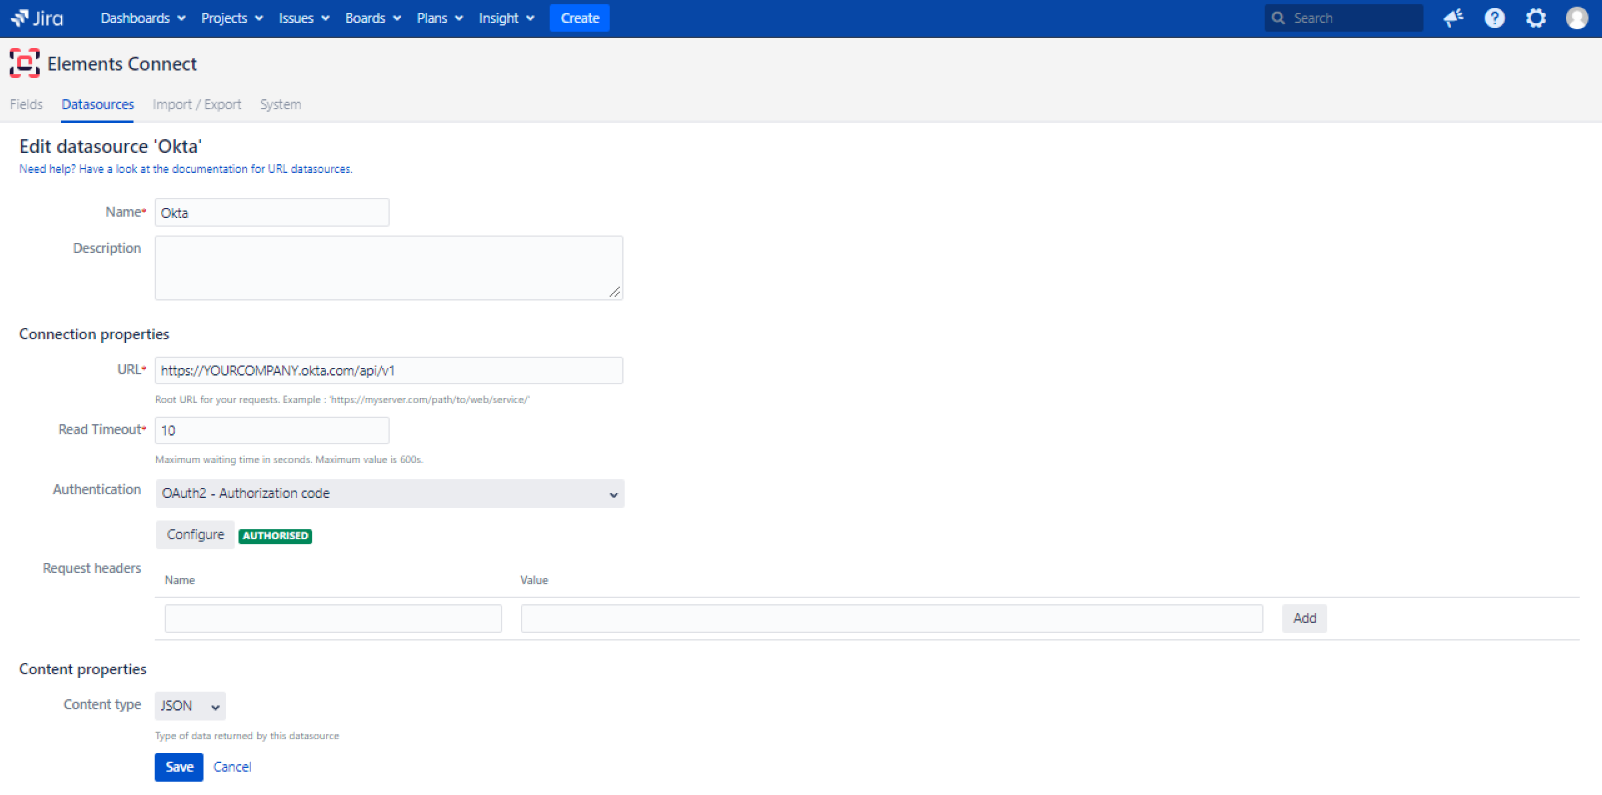1602x795 pixels.
Task: Click into the Read Timeout field
Action: click(x=272, y=431)
